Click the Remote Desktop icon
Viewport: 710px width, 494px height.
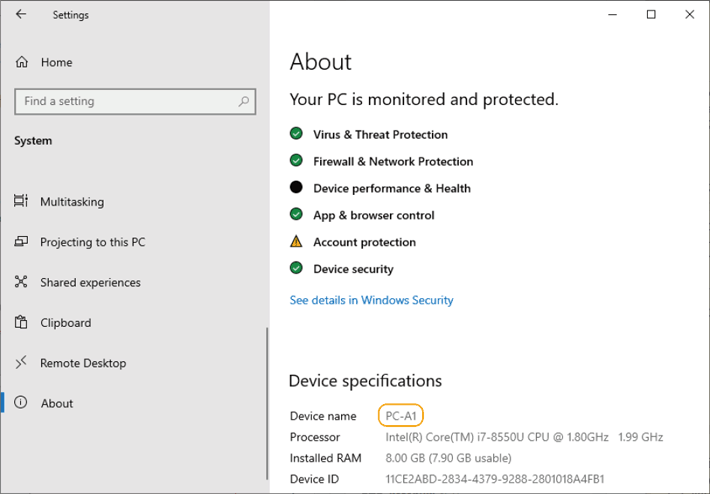[x=21, y=363]
